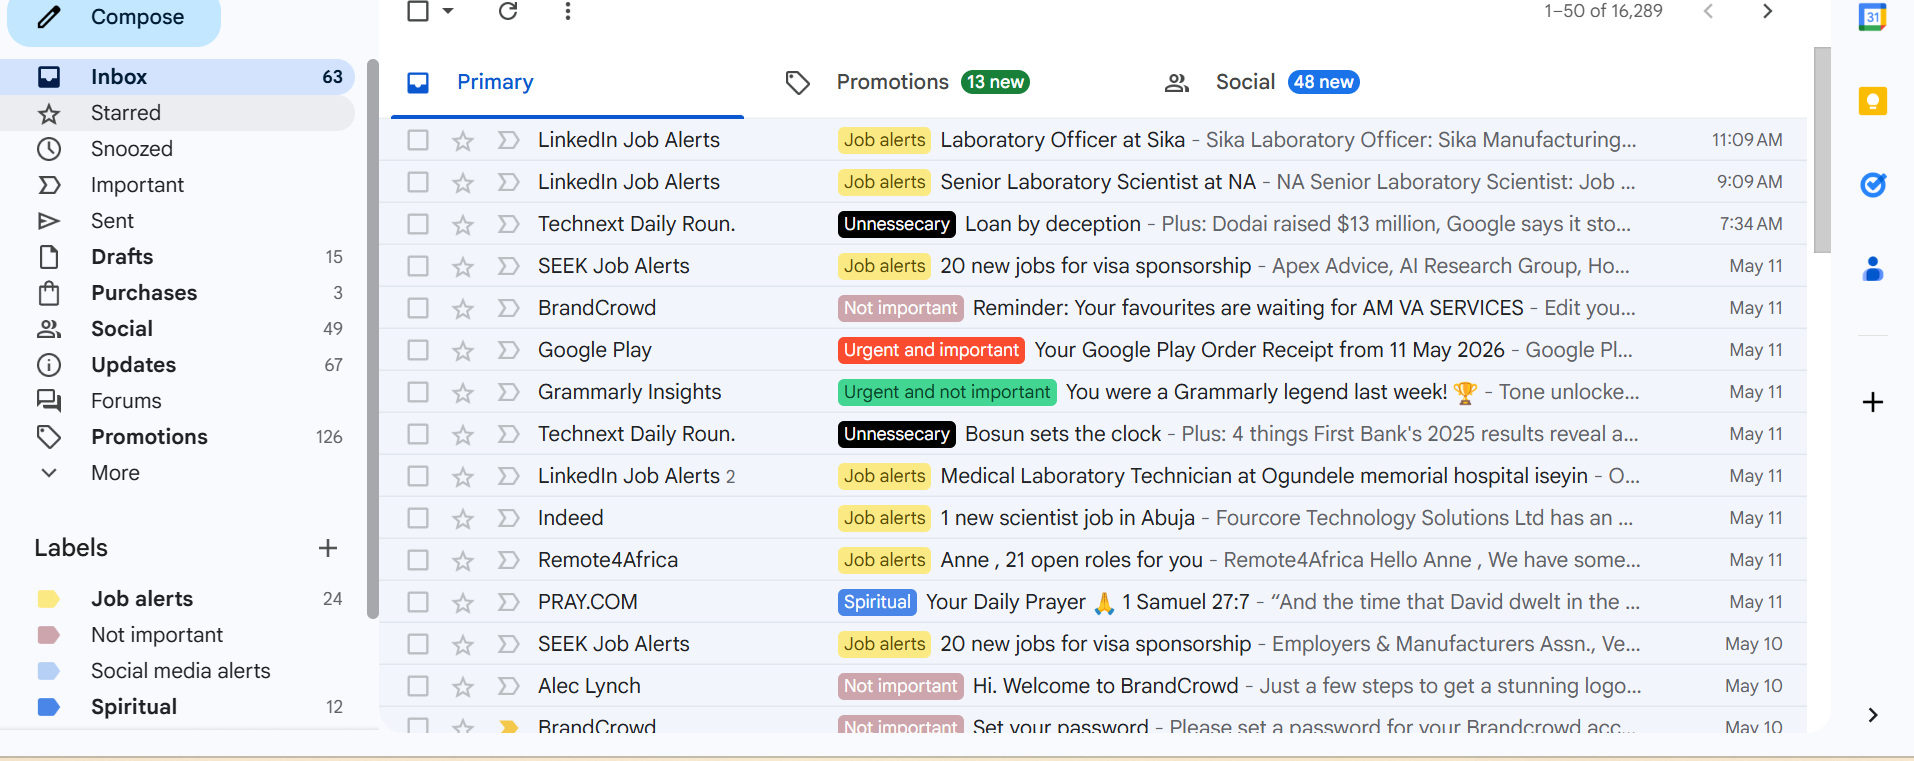Open Drafts folder in sidebar
The image size is (1914, 761).
click(177, 257)
